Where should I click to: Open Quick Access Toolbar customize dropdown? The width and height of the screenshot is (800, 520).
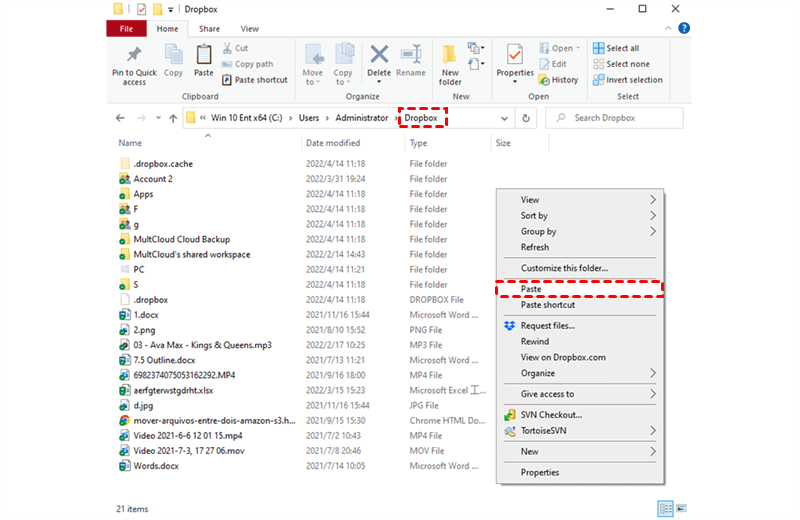tap(170, 9)
